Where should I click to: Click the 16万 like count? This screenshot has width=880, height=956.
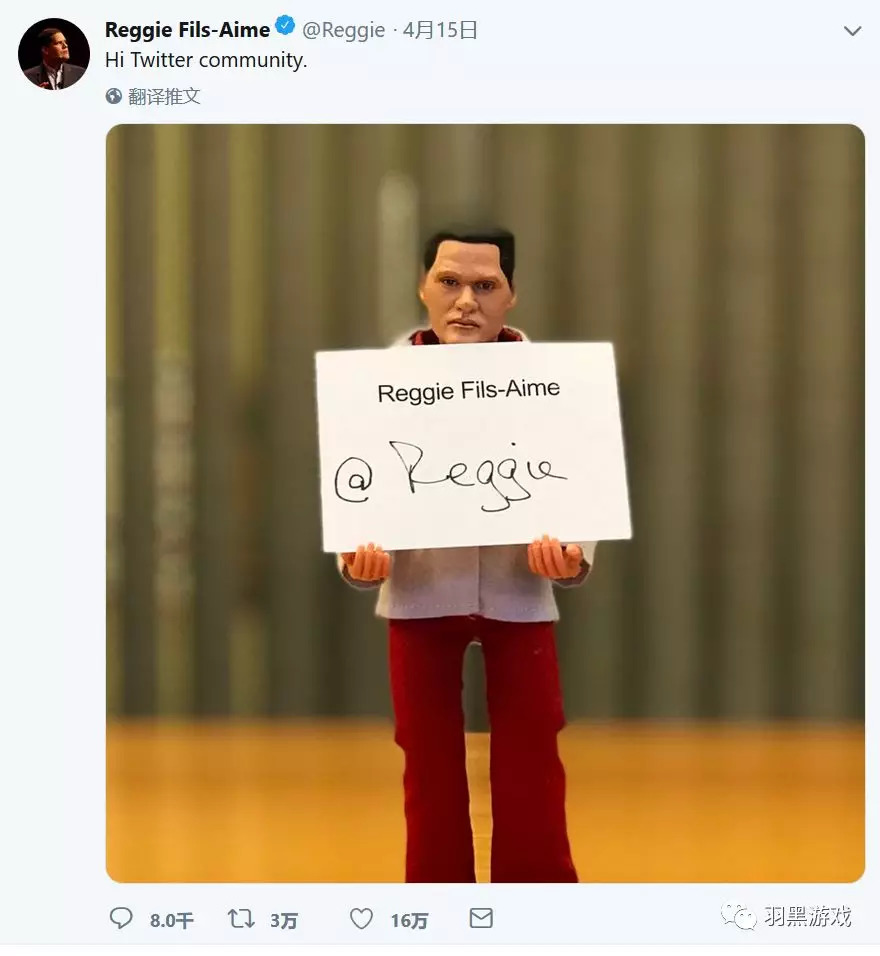[409, 921]
